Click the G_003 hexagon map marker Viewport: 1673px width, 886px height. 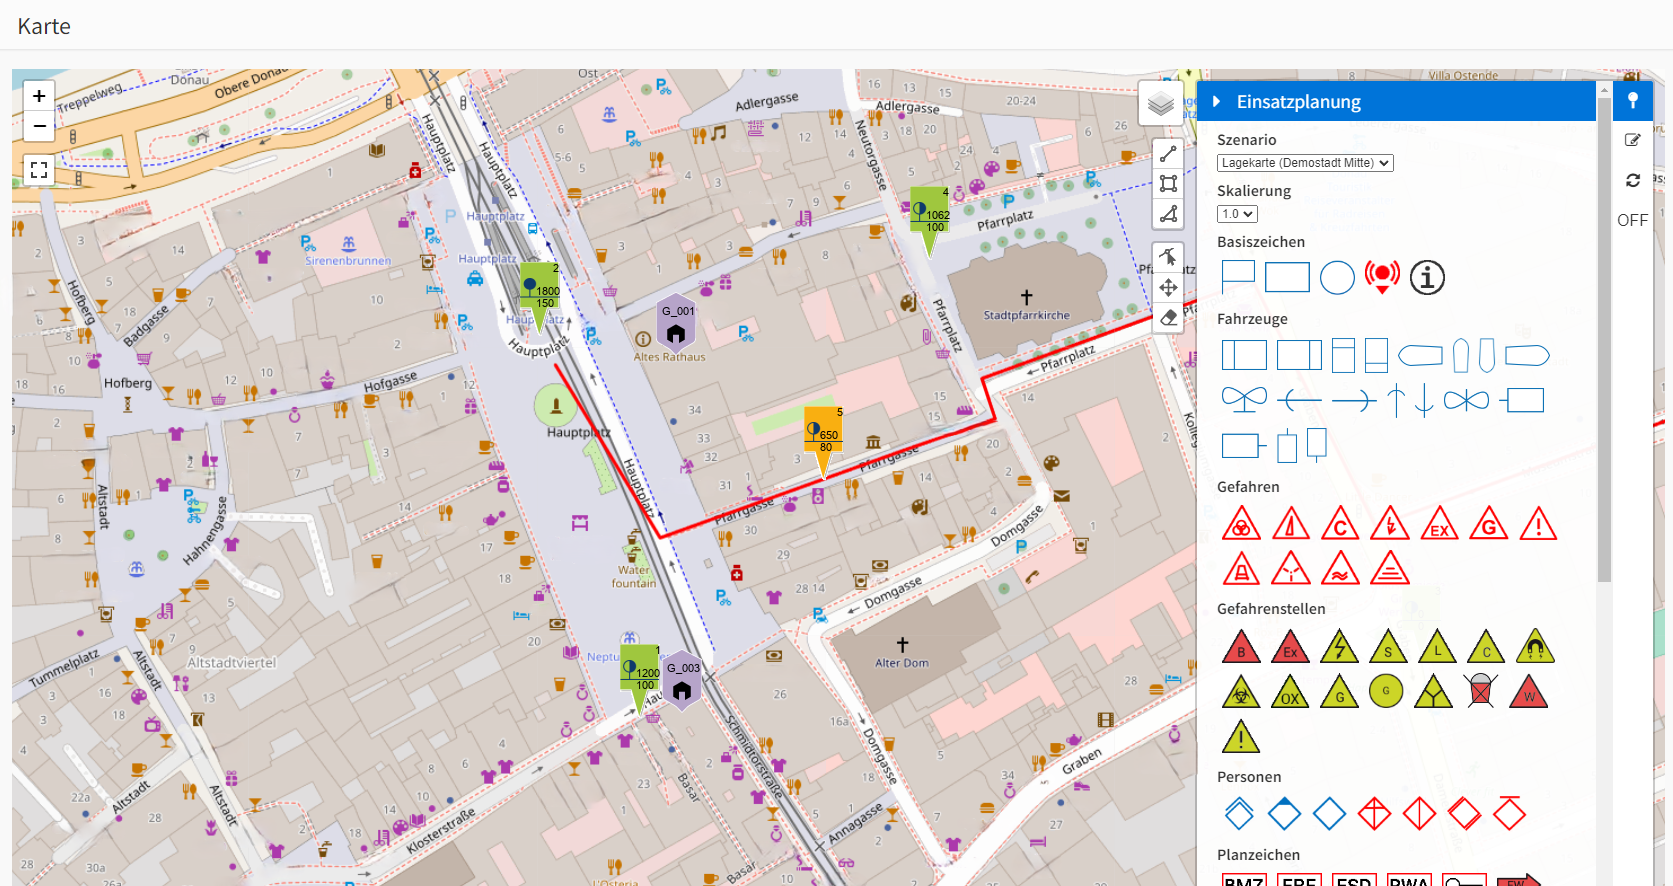(682, 680)
